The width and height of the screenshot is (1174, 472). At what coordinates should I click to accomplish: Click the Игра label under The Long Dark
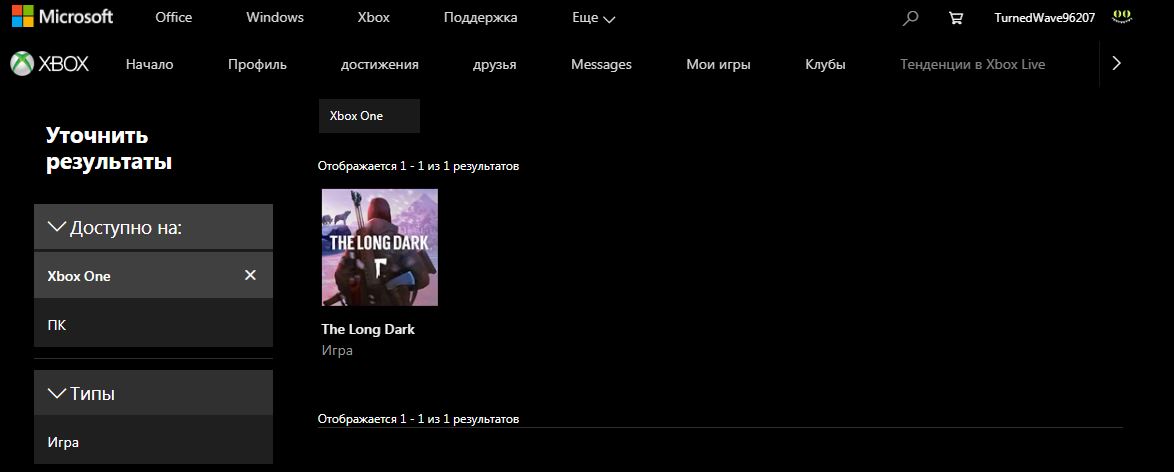click(x=337, y=350)
